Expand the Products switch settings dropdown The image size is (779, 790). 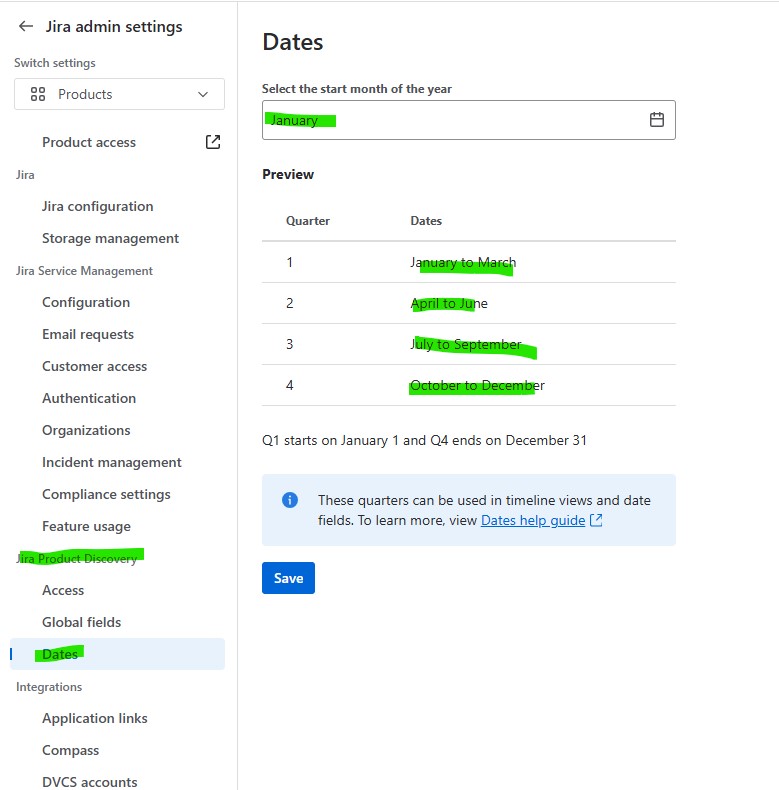[119, 94]
